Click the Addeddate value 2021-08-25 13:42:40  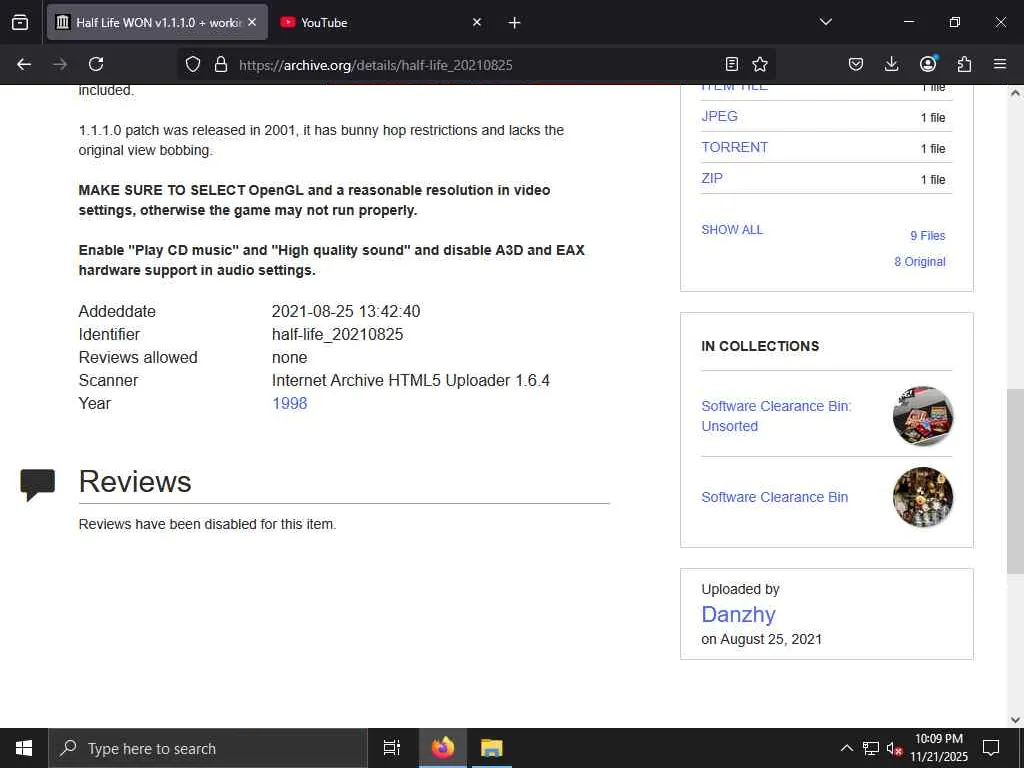coord(346,312)
